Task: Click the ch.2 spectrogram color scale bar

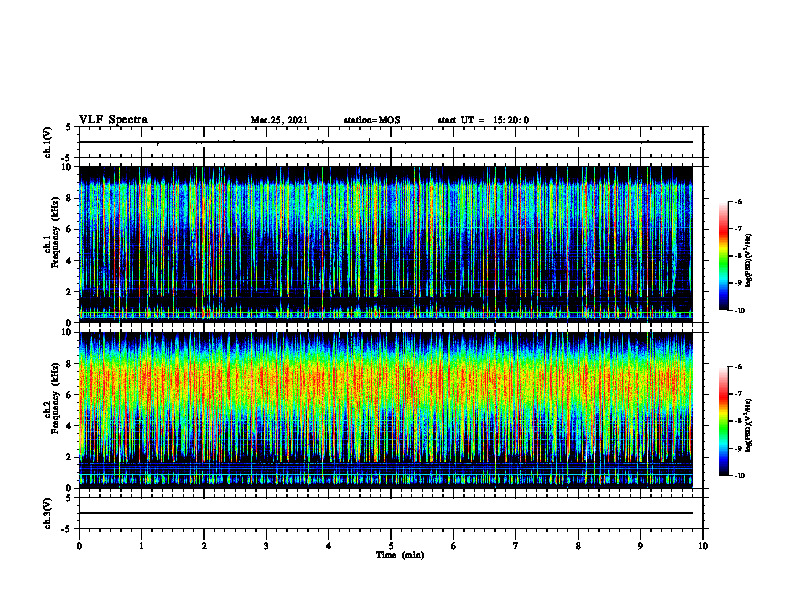Action: coord(724,421)
